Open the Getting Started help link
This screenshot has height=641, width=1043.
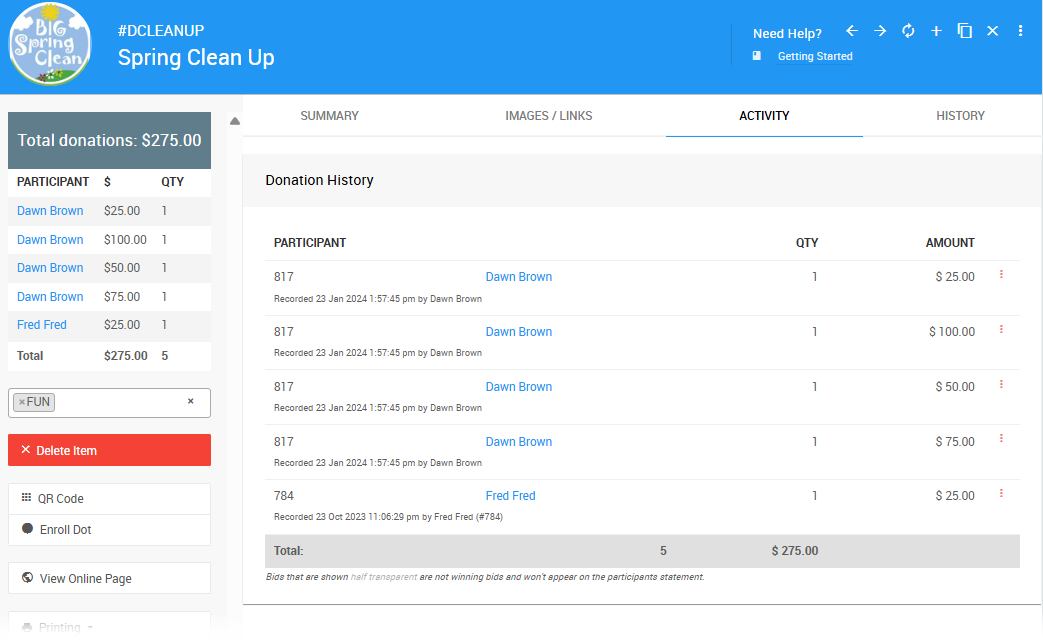(x=814, y=57)
